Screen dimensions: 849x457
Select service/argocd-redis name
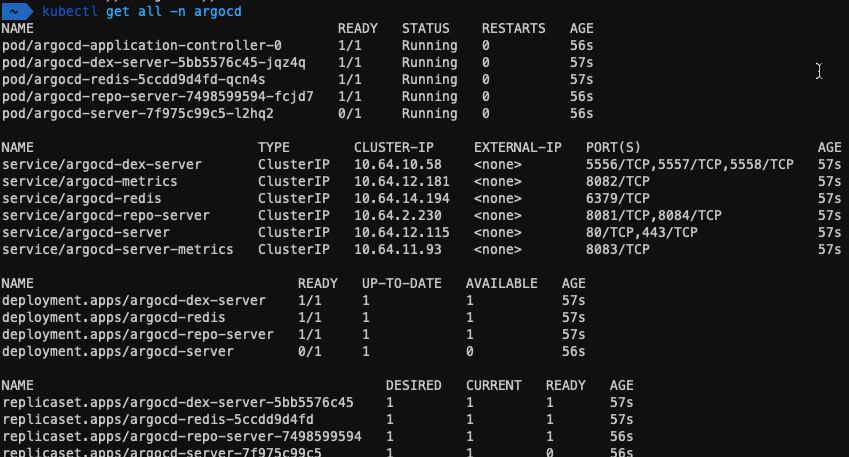[x=82, y=199]
